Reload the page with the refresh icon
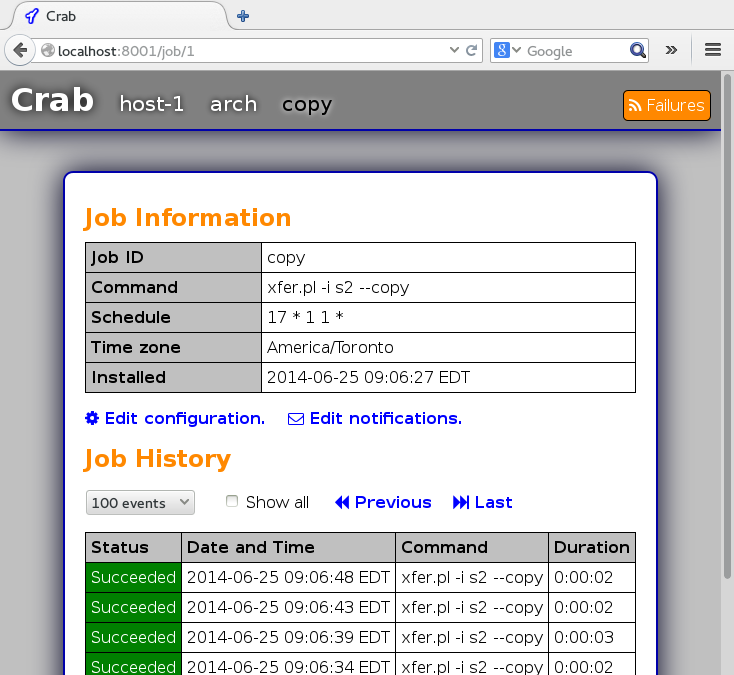 point(471,50)
